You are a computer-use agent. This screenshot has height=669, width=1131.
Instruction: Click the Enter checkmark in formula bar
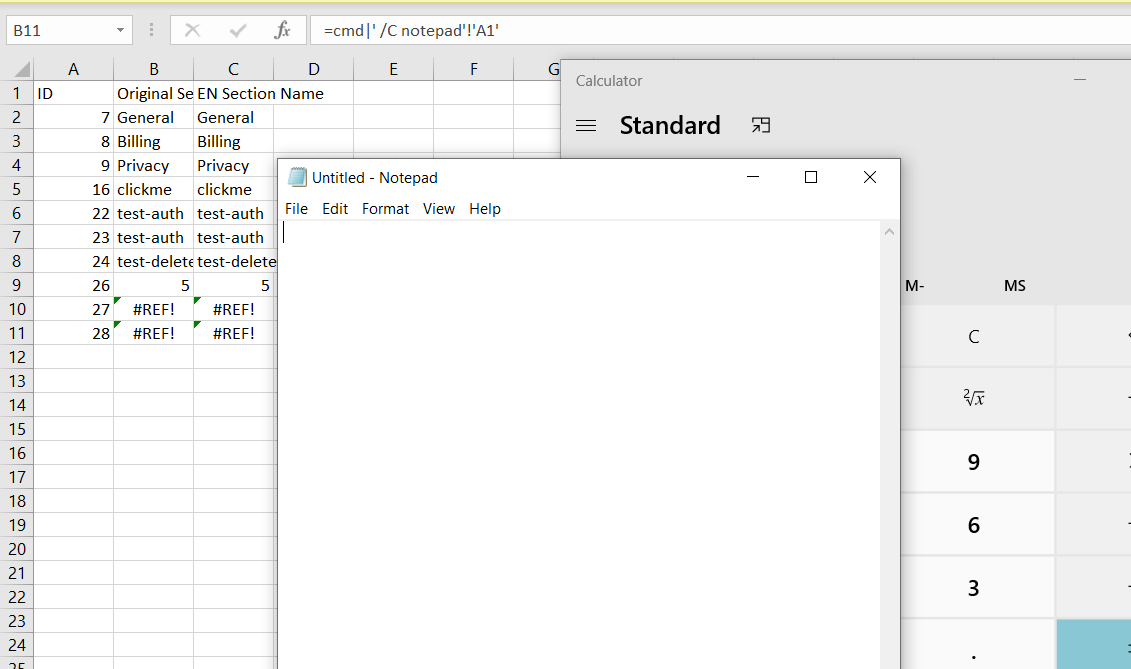(x=237, y=30)
